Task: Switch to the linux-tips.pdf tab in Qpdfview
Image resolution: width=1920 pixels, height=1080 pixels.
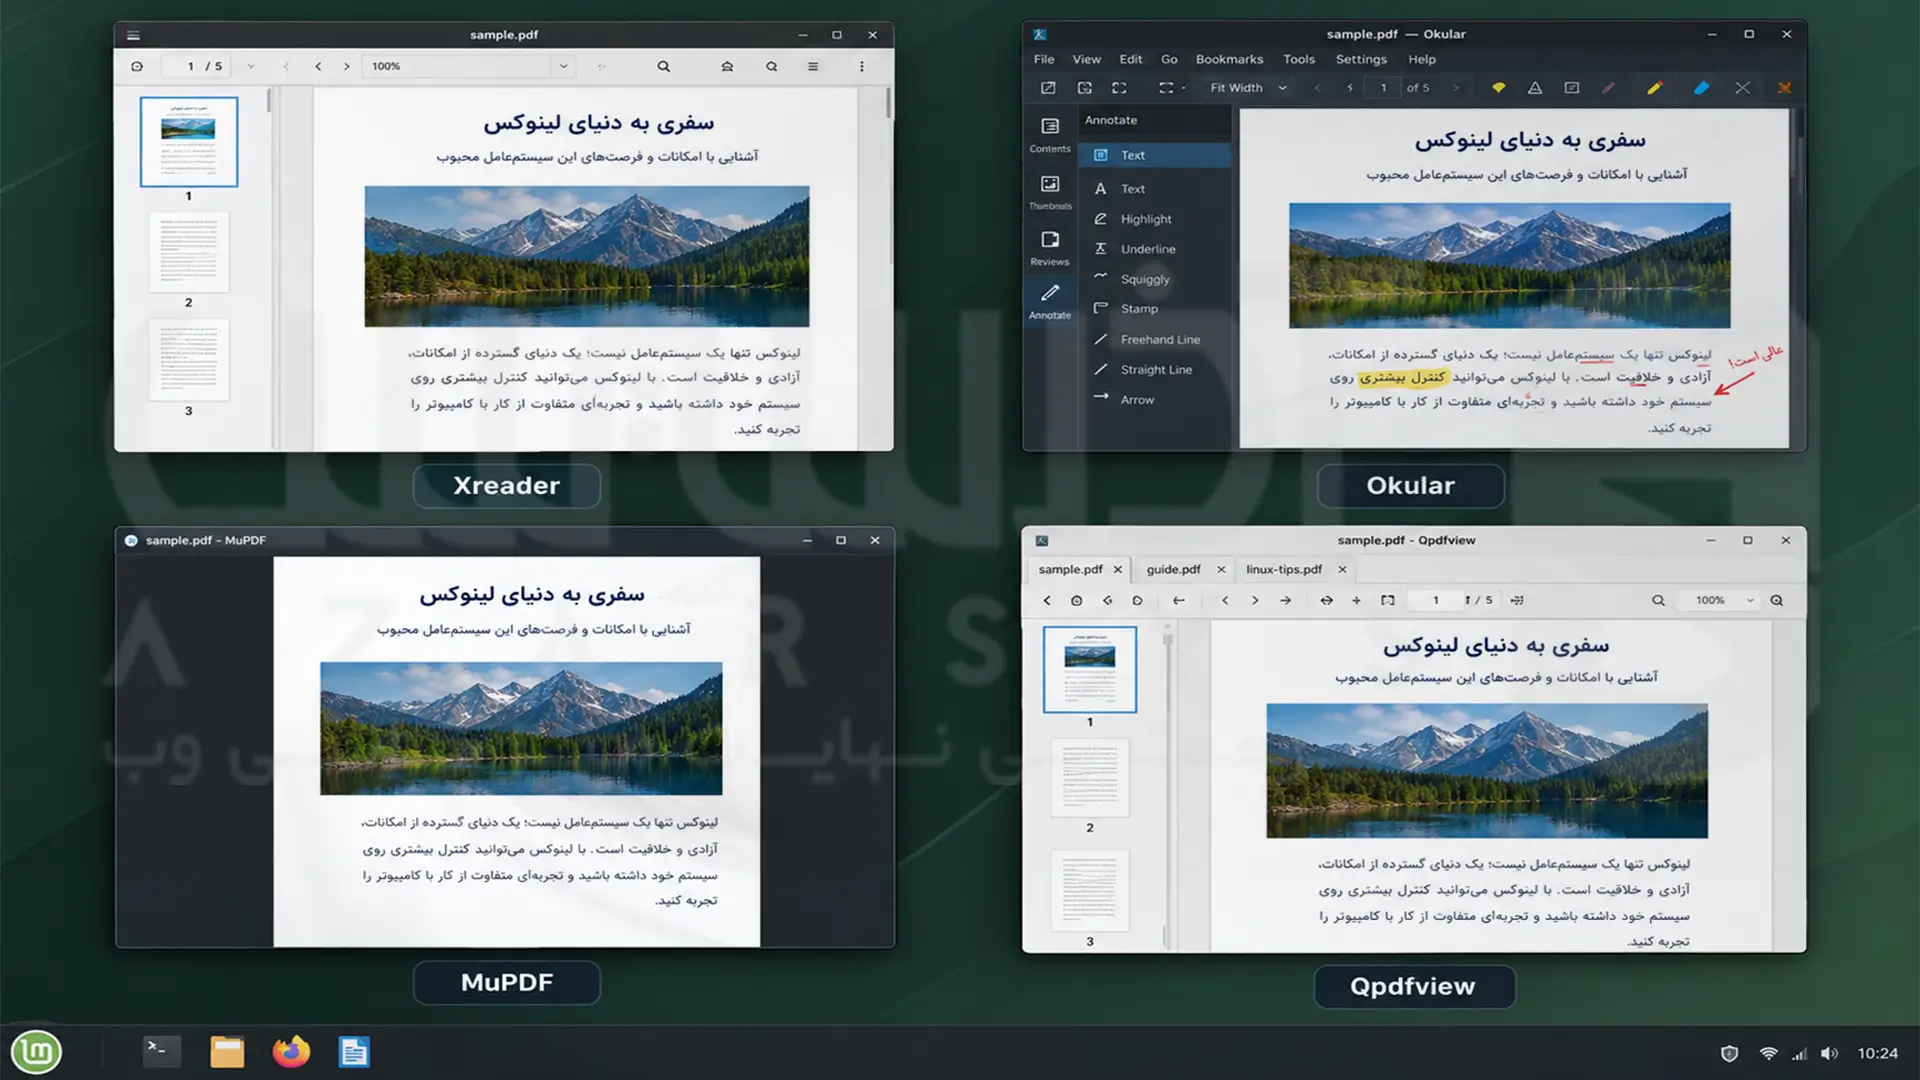Action: coord(1284,570)
